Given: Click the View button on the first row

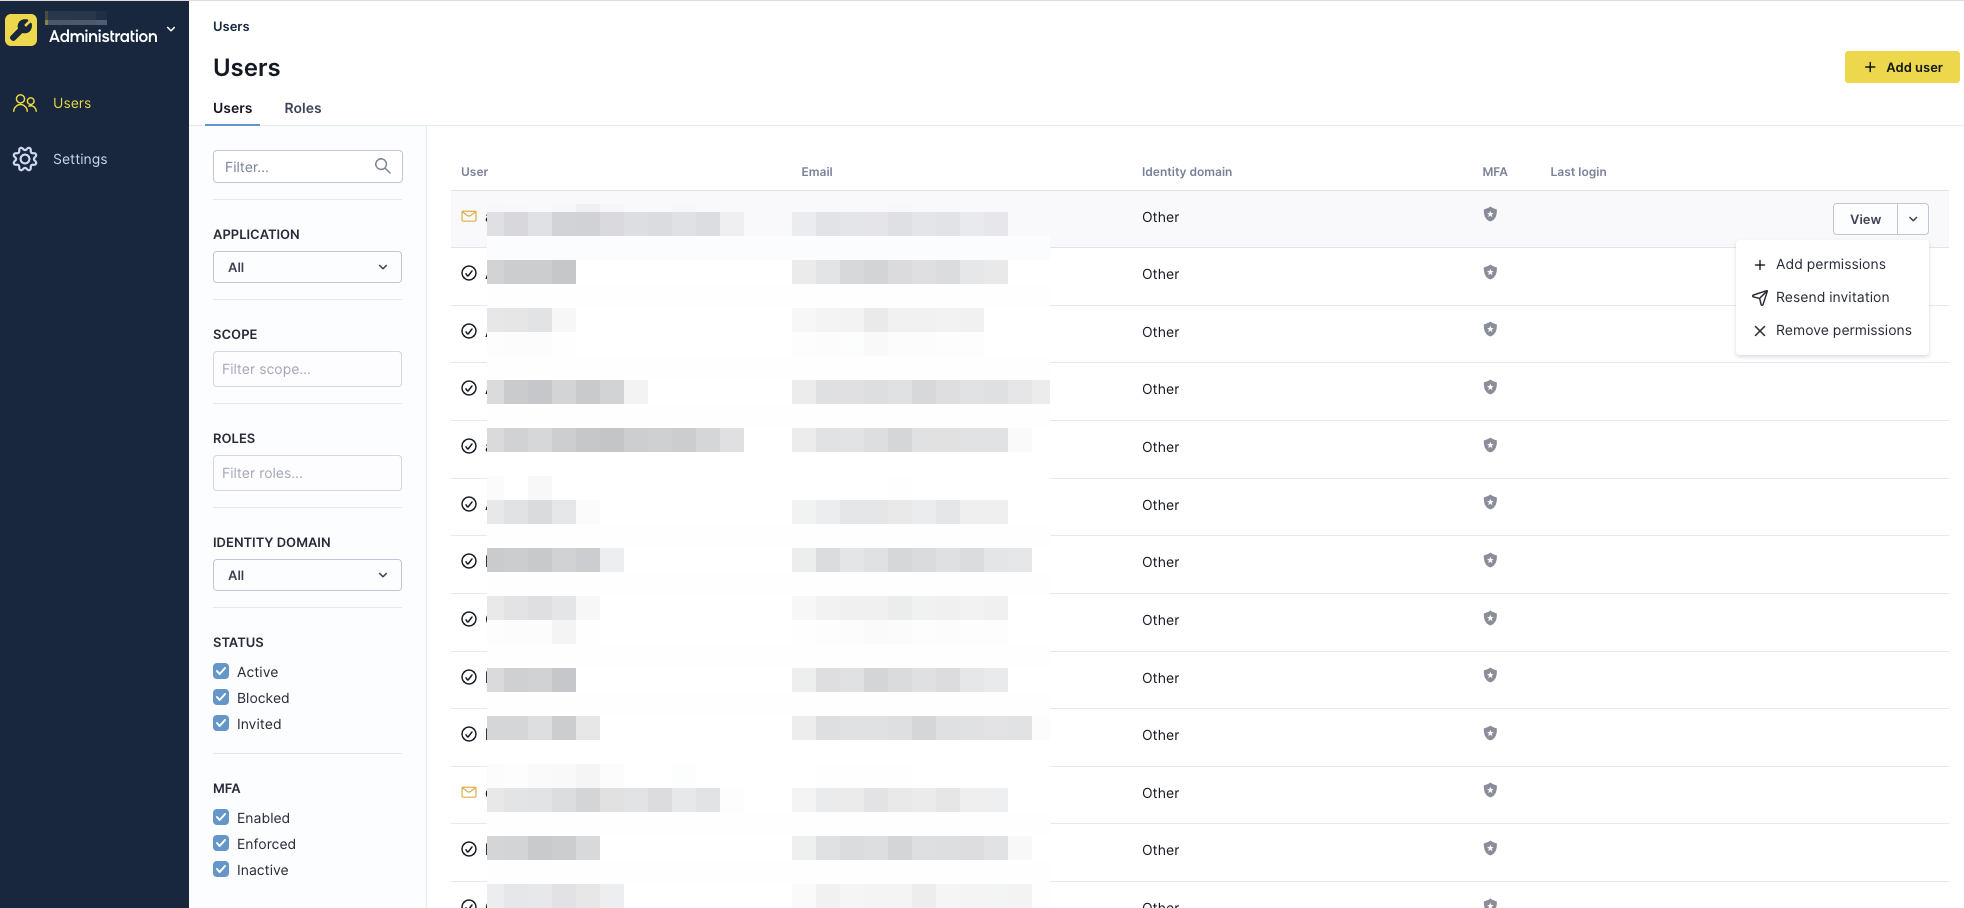Looking at the screenshot, I should (1864, 218).
